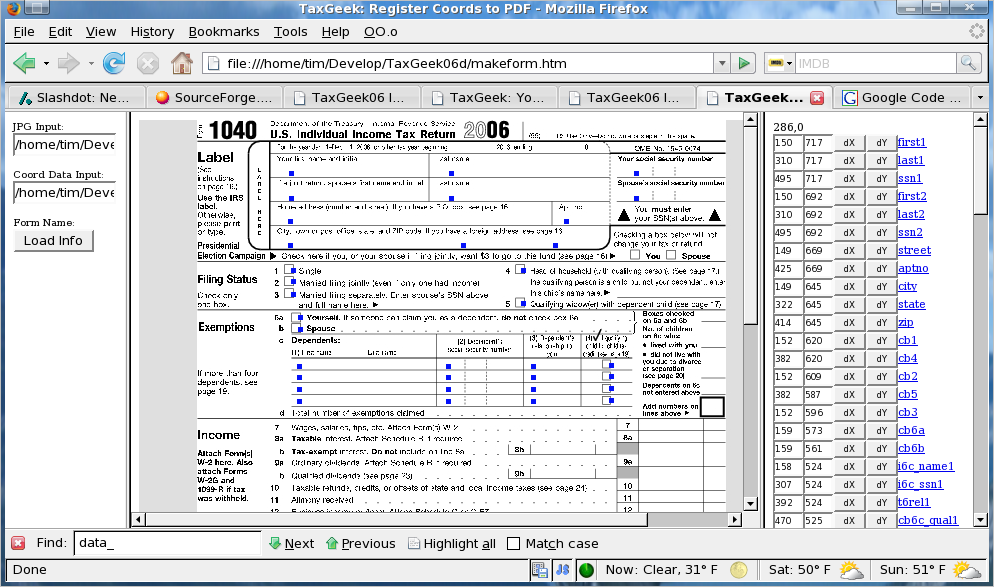Click the first1 field link
The width and height of the screenshot is (994, 587).
(911, 143)
